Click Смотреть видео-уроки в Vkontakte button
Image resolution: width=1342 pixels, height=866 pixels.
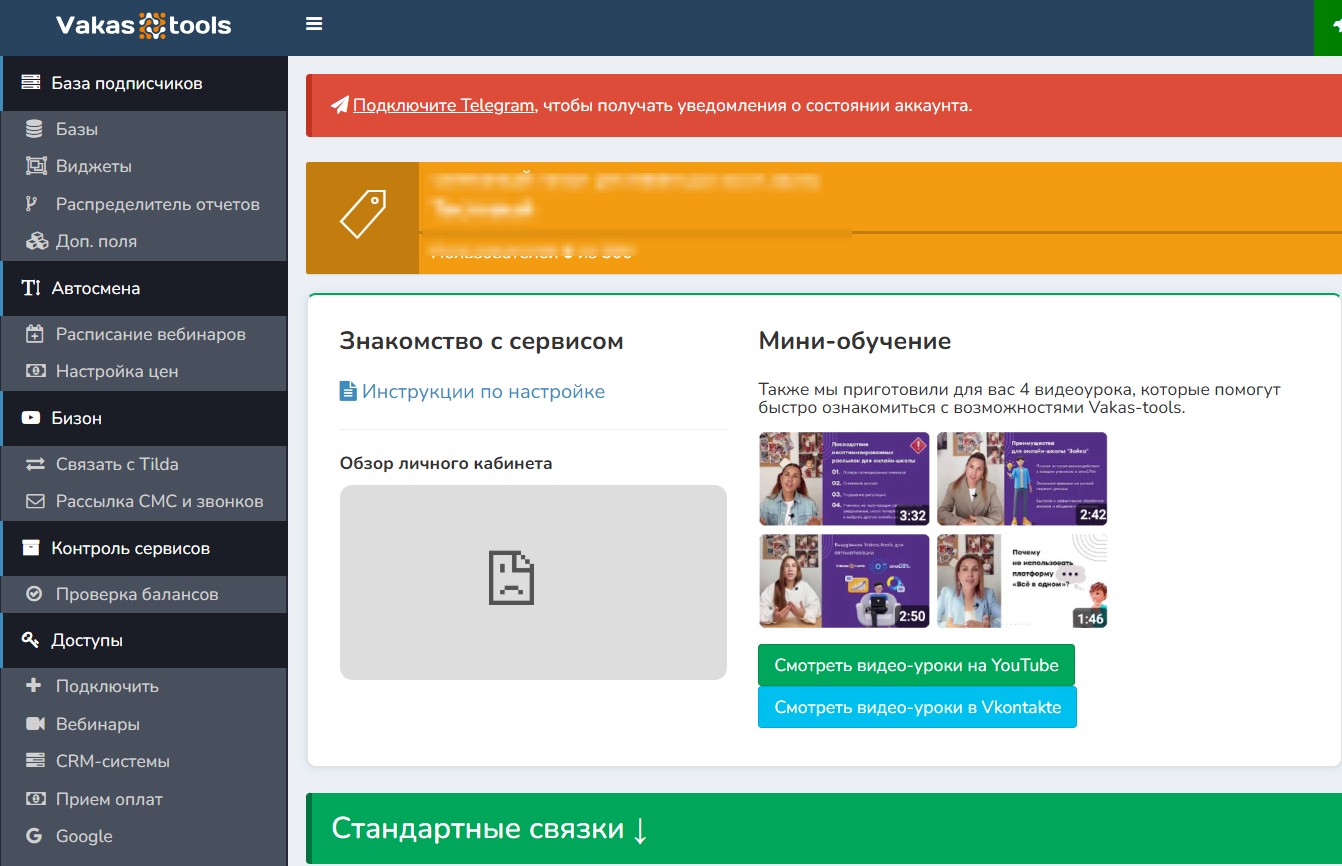916,707
